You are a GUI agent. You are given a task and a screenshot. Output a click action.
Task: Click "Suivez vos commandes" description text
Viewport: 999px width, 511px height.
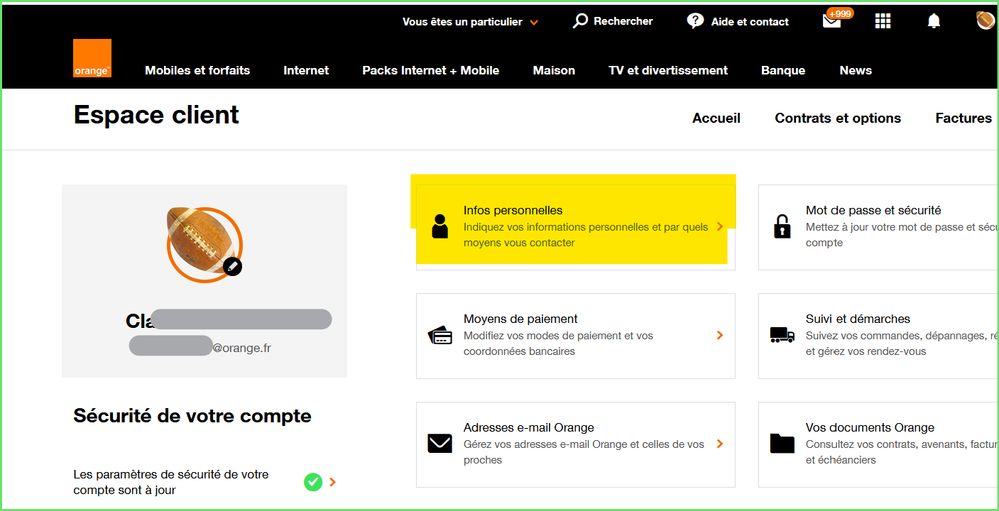[x=901, y=343]
